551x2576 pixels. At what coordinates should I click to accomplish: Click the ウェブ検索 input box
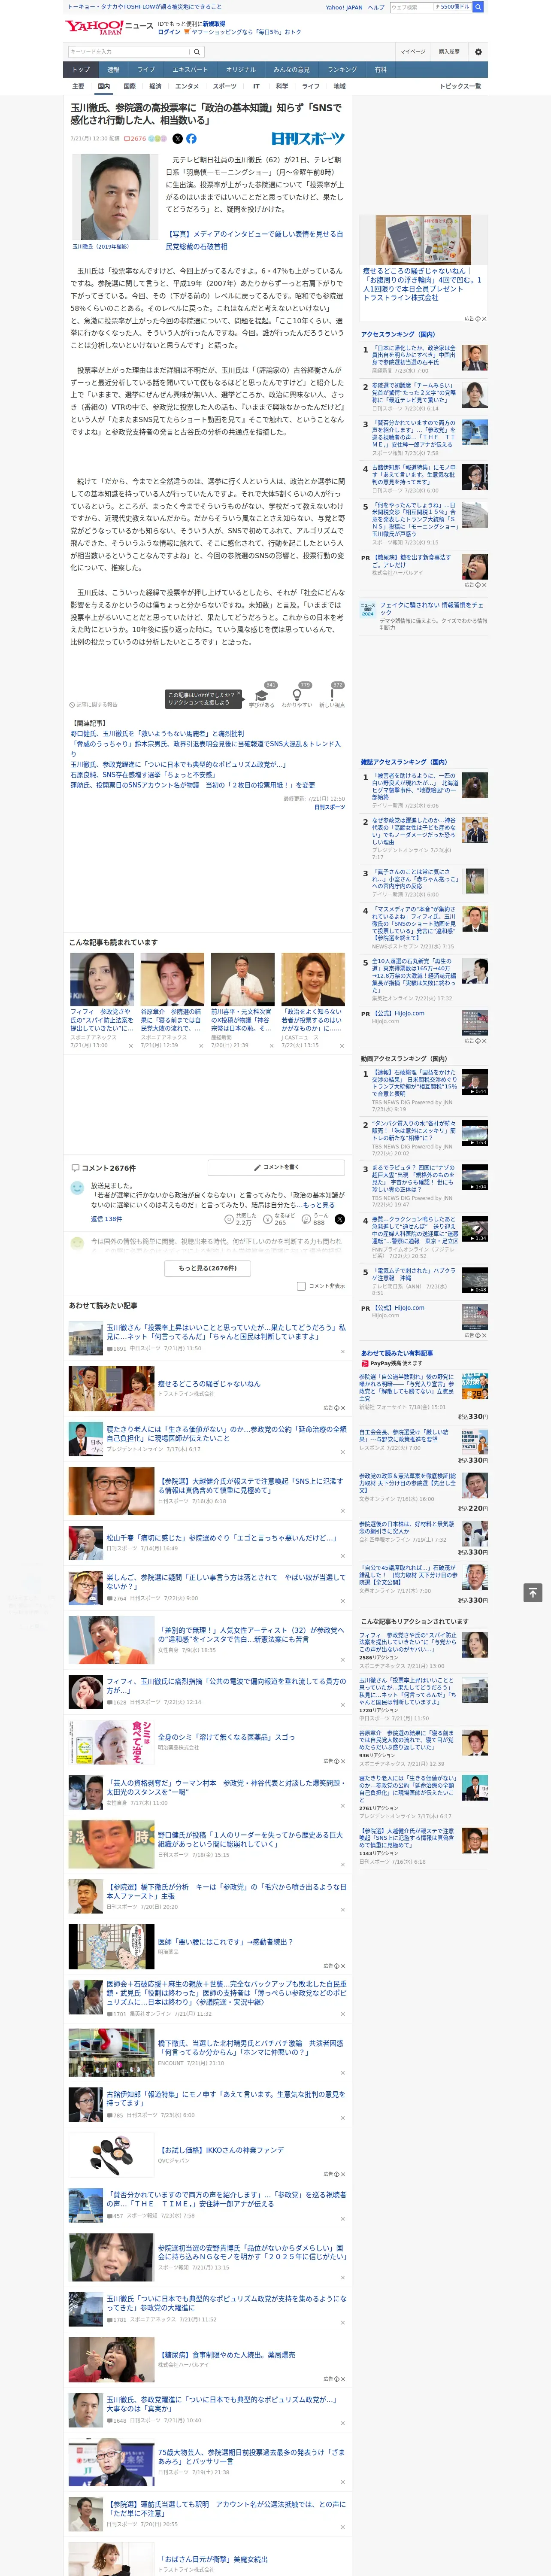[x=411, y=7]
